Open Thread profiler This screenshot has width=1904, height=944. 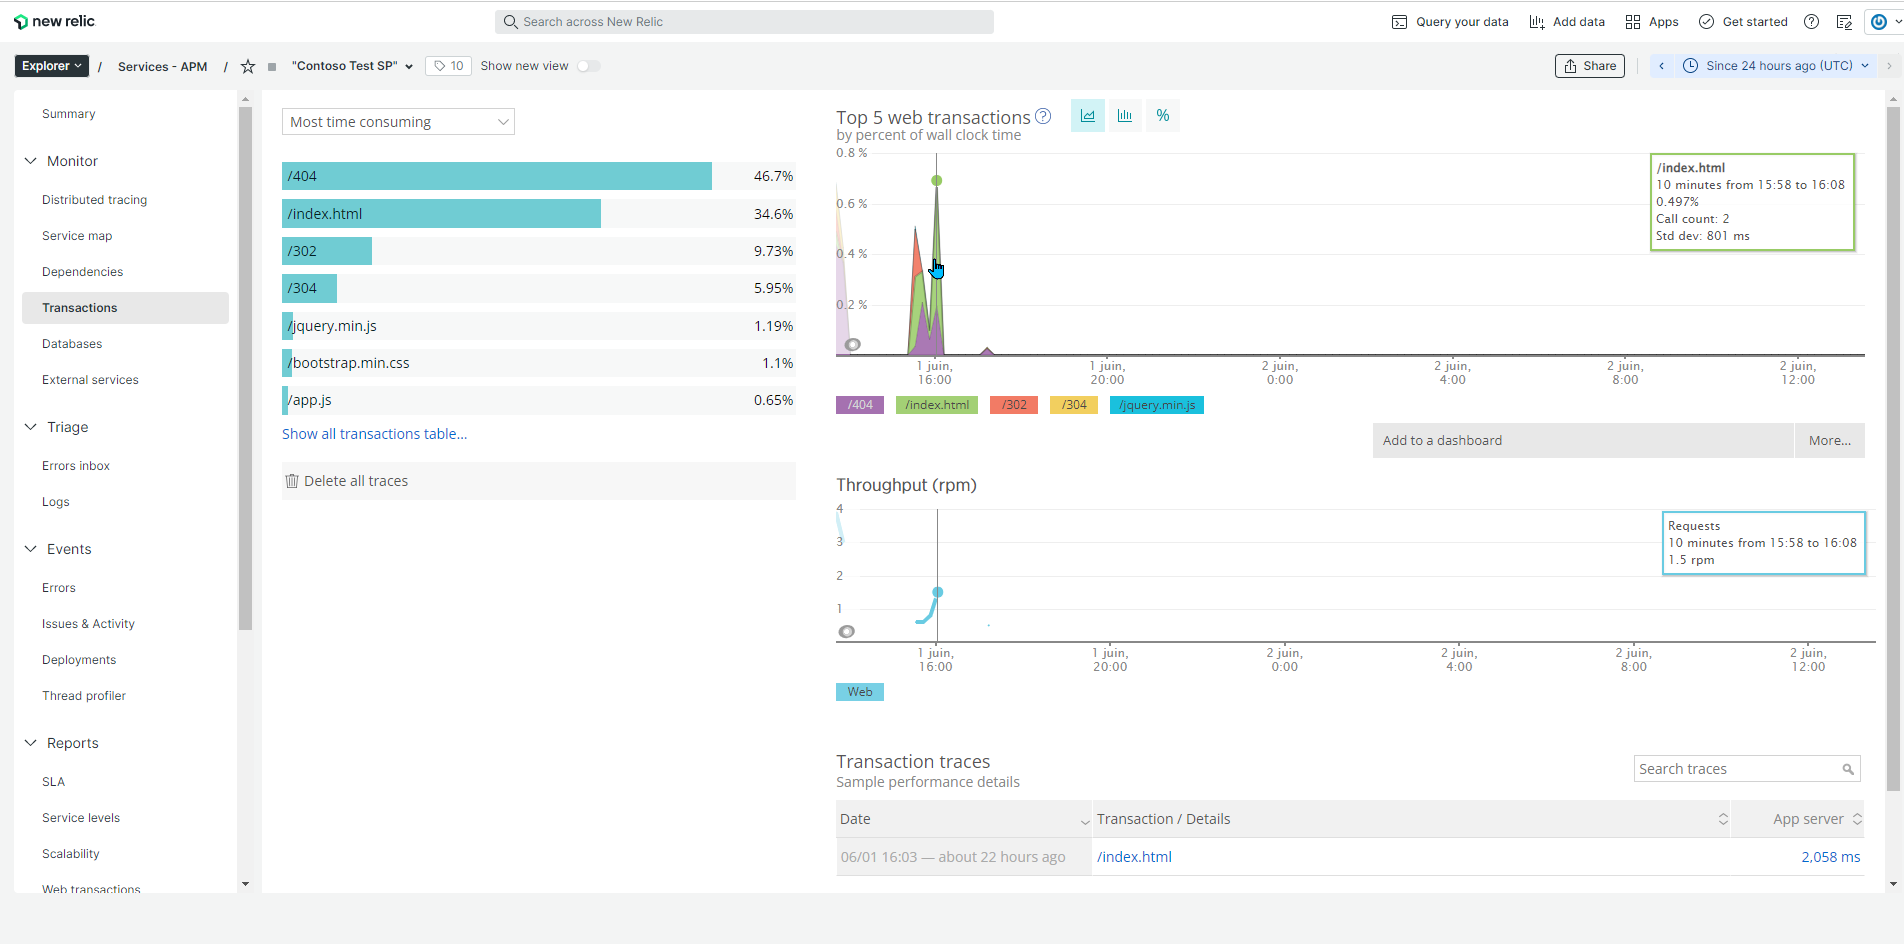coord(84,696)
